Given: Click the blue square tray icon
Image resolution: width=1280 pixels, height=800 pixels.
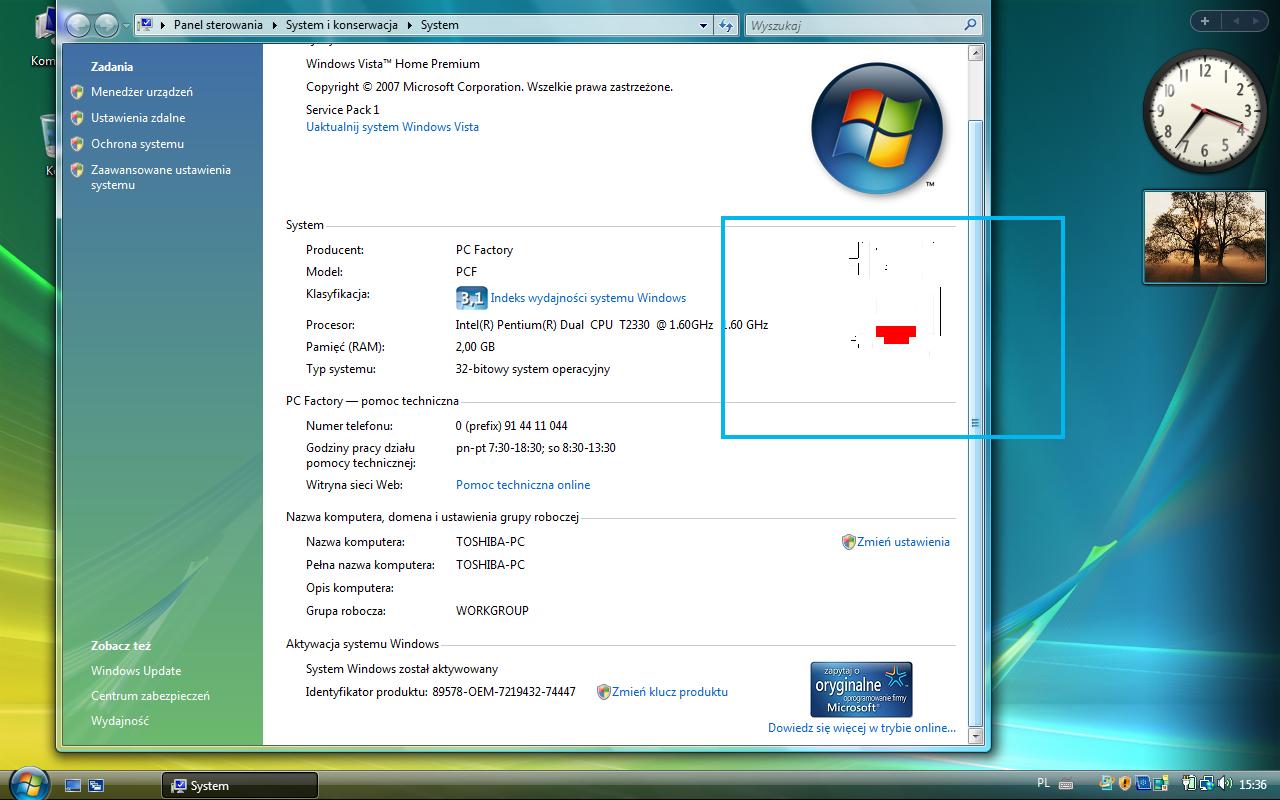Looking at the screenshot, I should 1141,785.
